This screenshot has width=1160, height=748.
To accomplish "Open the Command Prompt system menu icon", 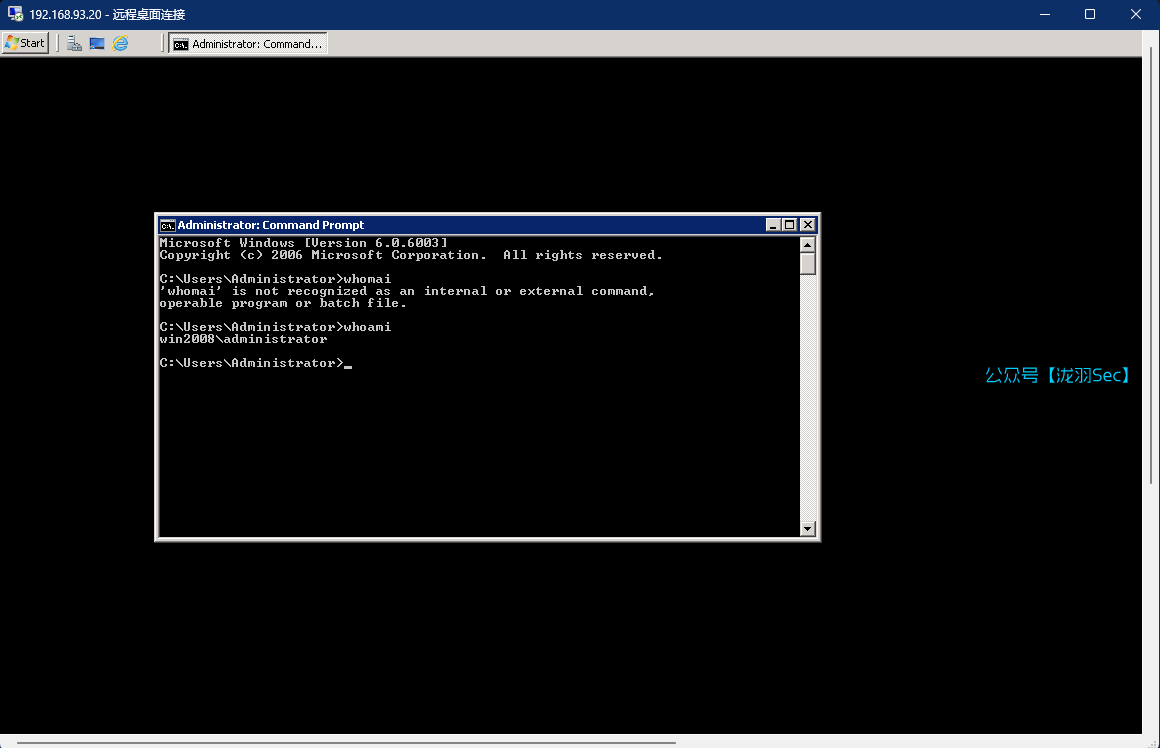I will coord(168,225).
